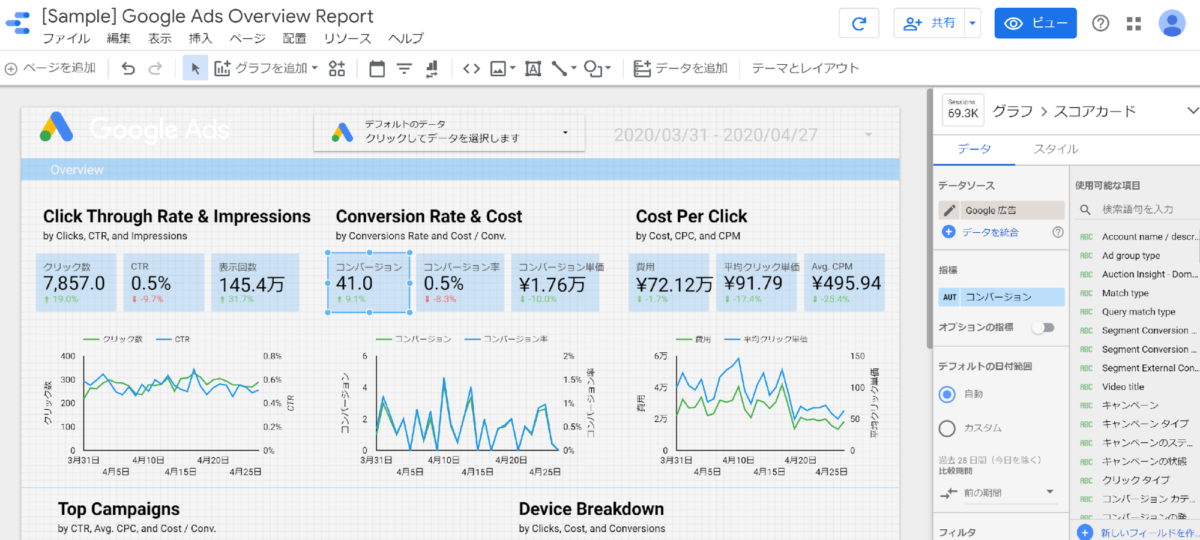Viewport: 1200px width, 540px height.
Task: Insert a filter control
Action: [x=405, y=68]
